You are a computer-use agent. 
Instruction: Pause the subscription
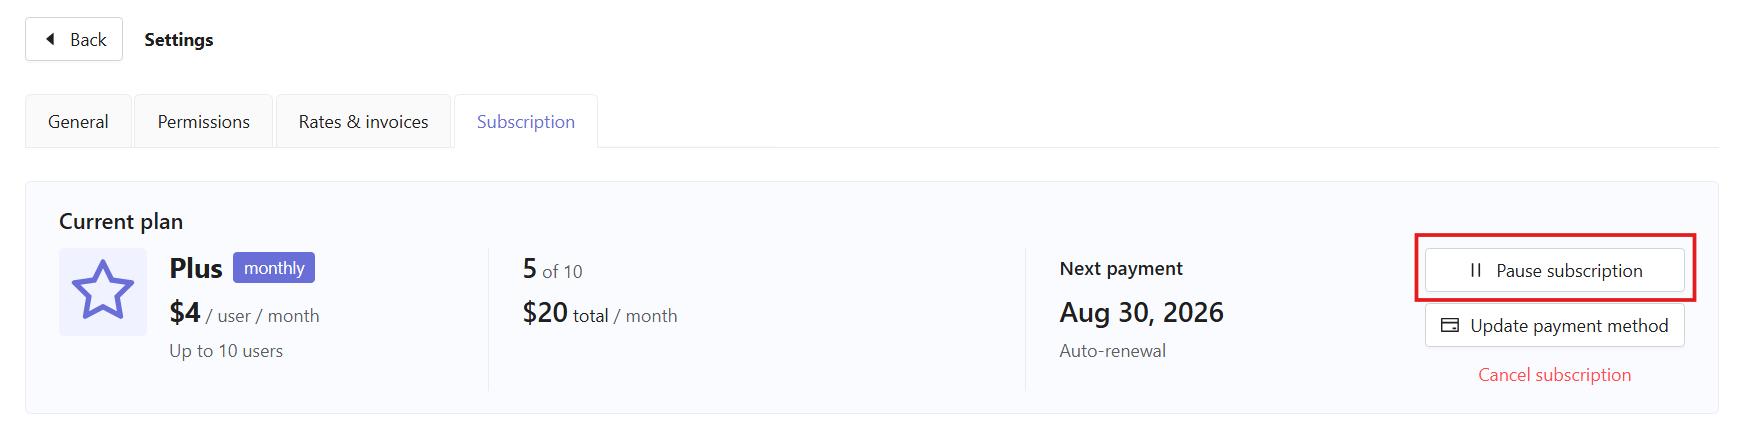1555,270
